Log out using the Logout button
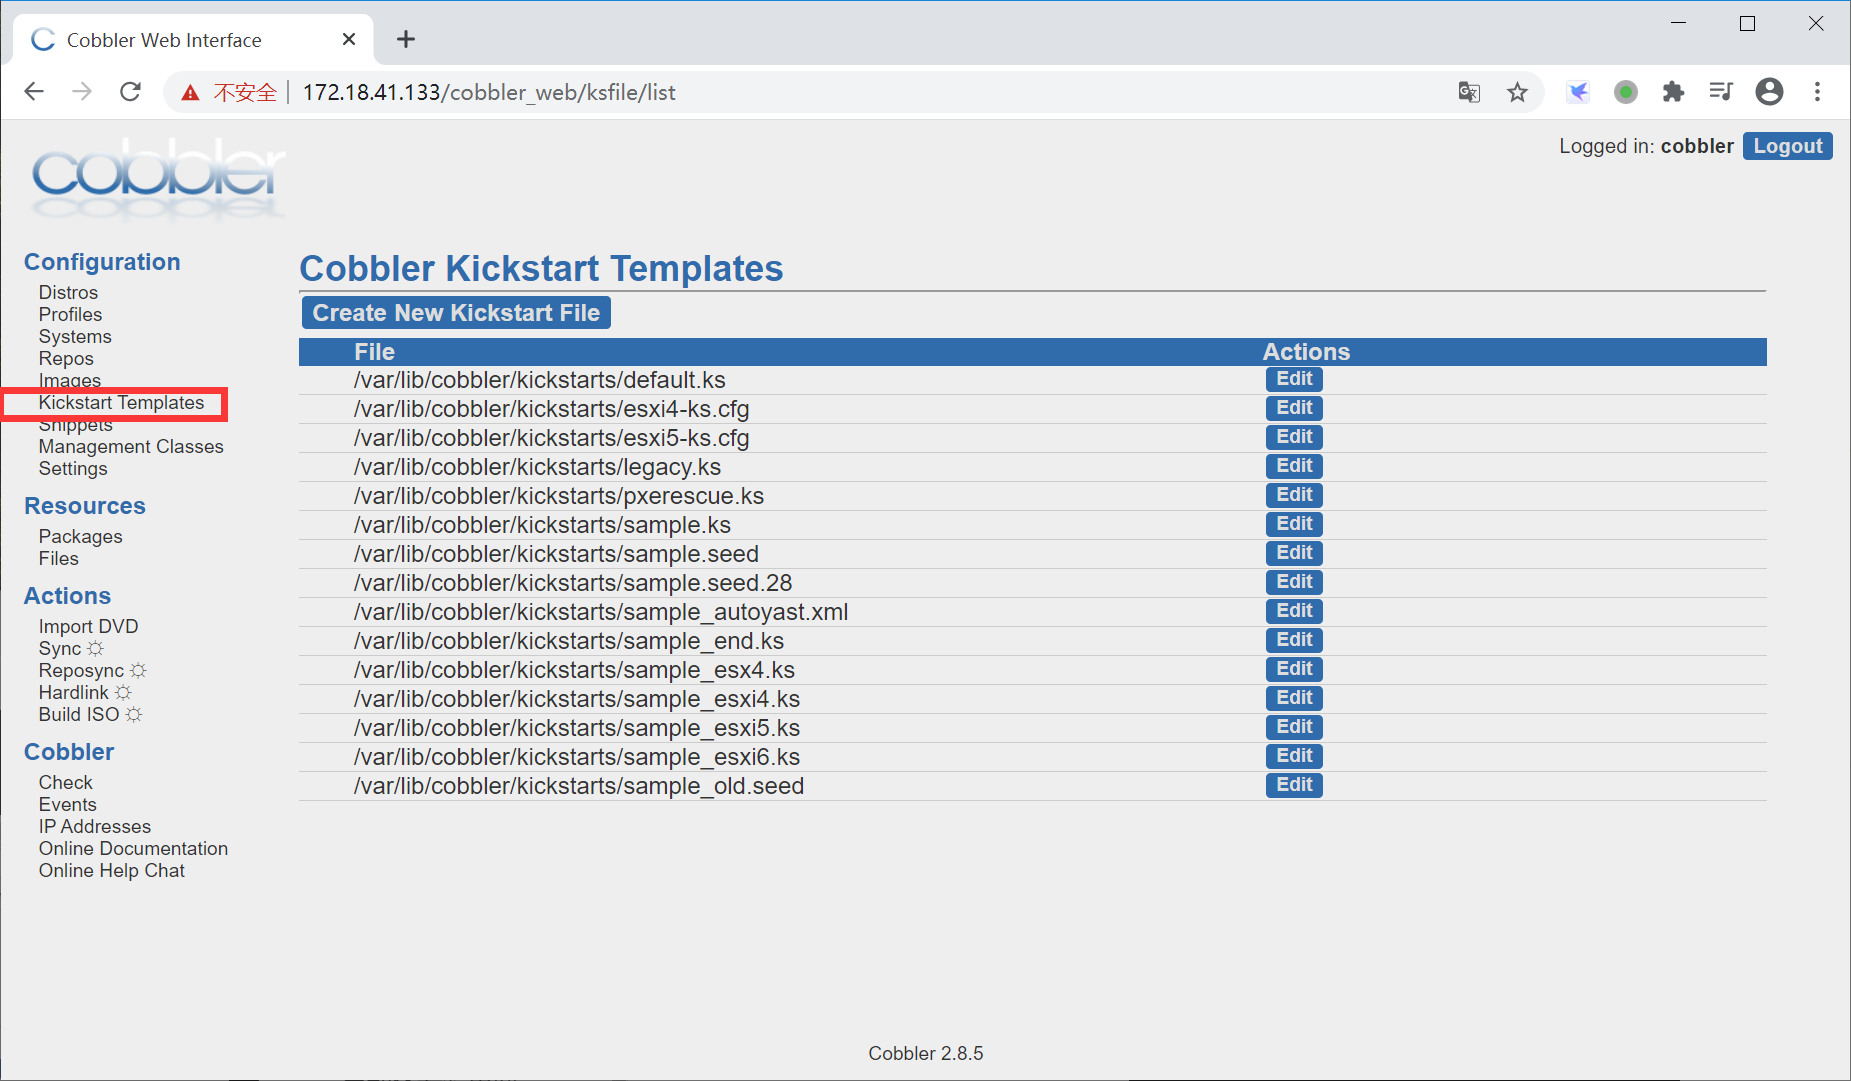The width and height of the screenshot is (1851, 1081). click(1787, 146)
